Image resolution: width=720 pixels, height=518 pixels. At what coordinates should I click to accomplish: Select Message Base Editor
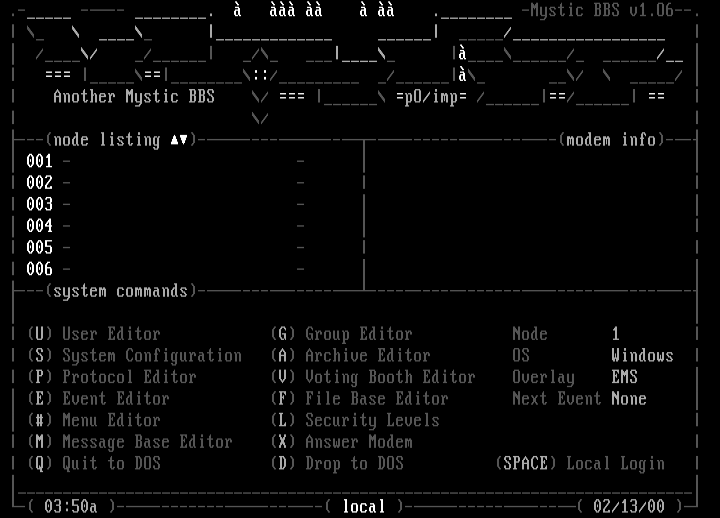click(x=129, y=442)
